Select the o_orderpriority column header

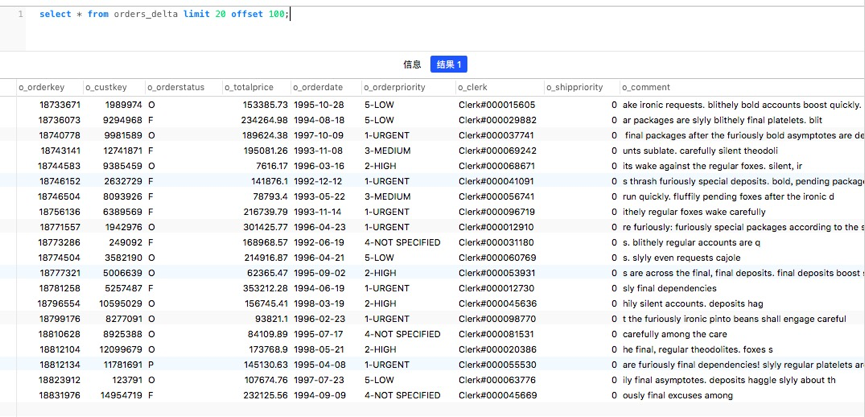(394, 87)
